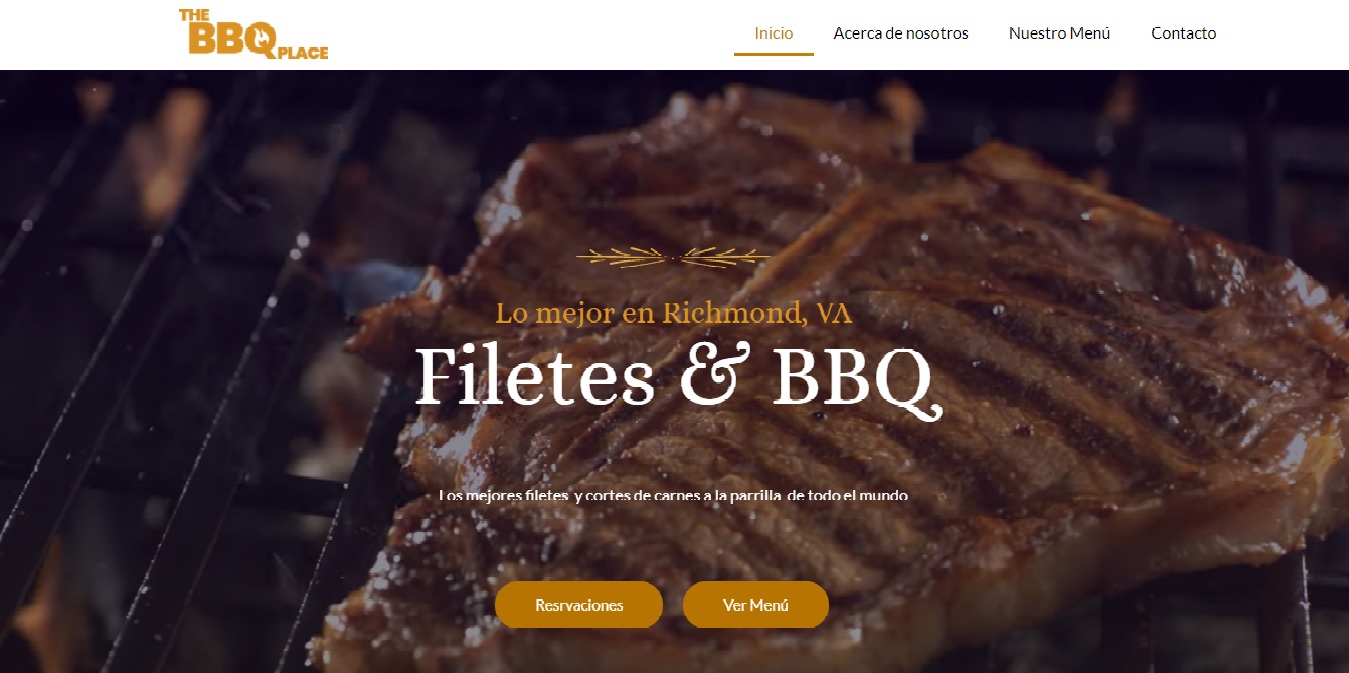Click the orange underline beneath Inicio
Screen dimensions: 1349x673
tap(774, 54)
